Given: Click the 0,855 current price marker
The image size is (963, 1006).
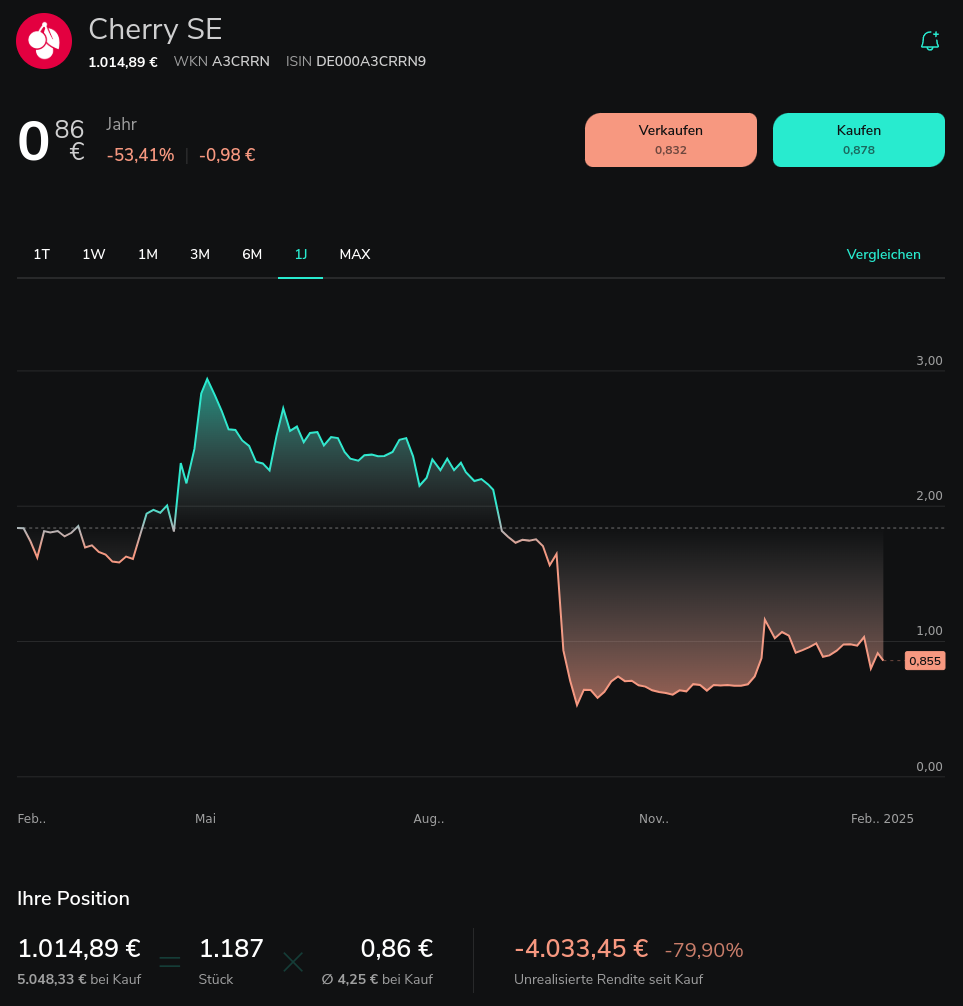Looking at the screenshot, I should [x=925, y=661].
